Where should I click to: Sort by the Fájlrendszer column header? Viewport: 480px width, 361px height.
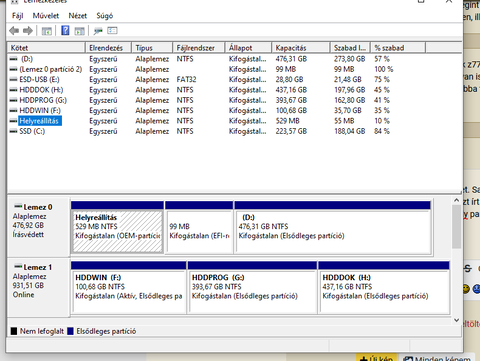tap(199, 48)
